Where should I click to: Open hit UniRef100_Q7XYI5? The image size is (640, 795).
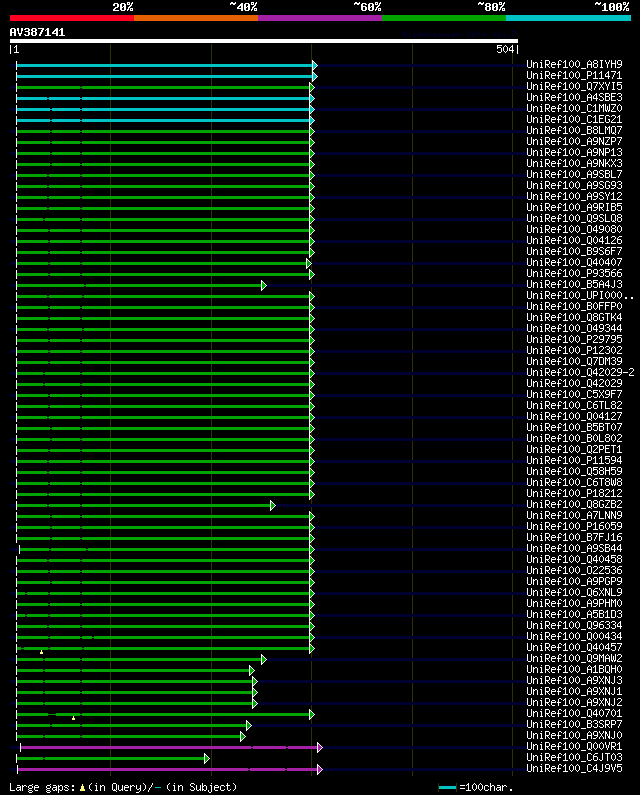pos(574,87)
